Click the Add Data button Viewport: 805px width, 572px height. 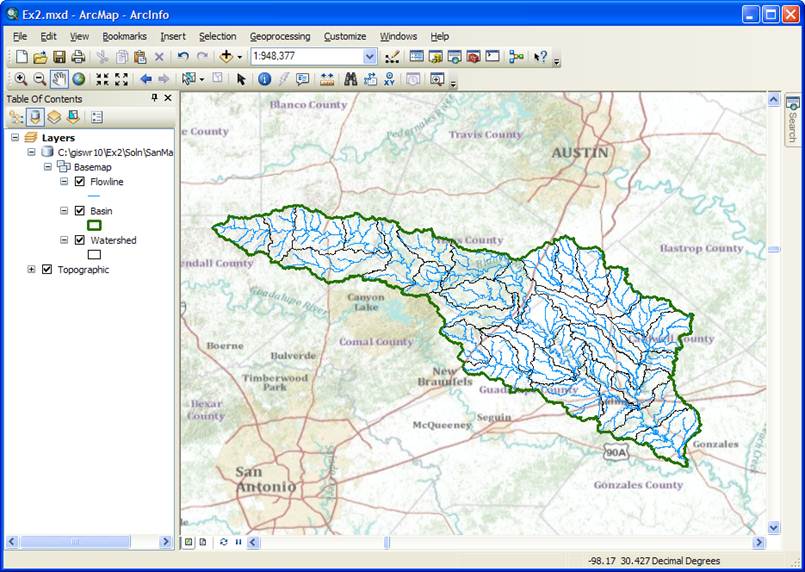pos(226,57)
